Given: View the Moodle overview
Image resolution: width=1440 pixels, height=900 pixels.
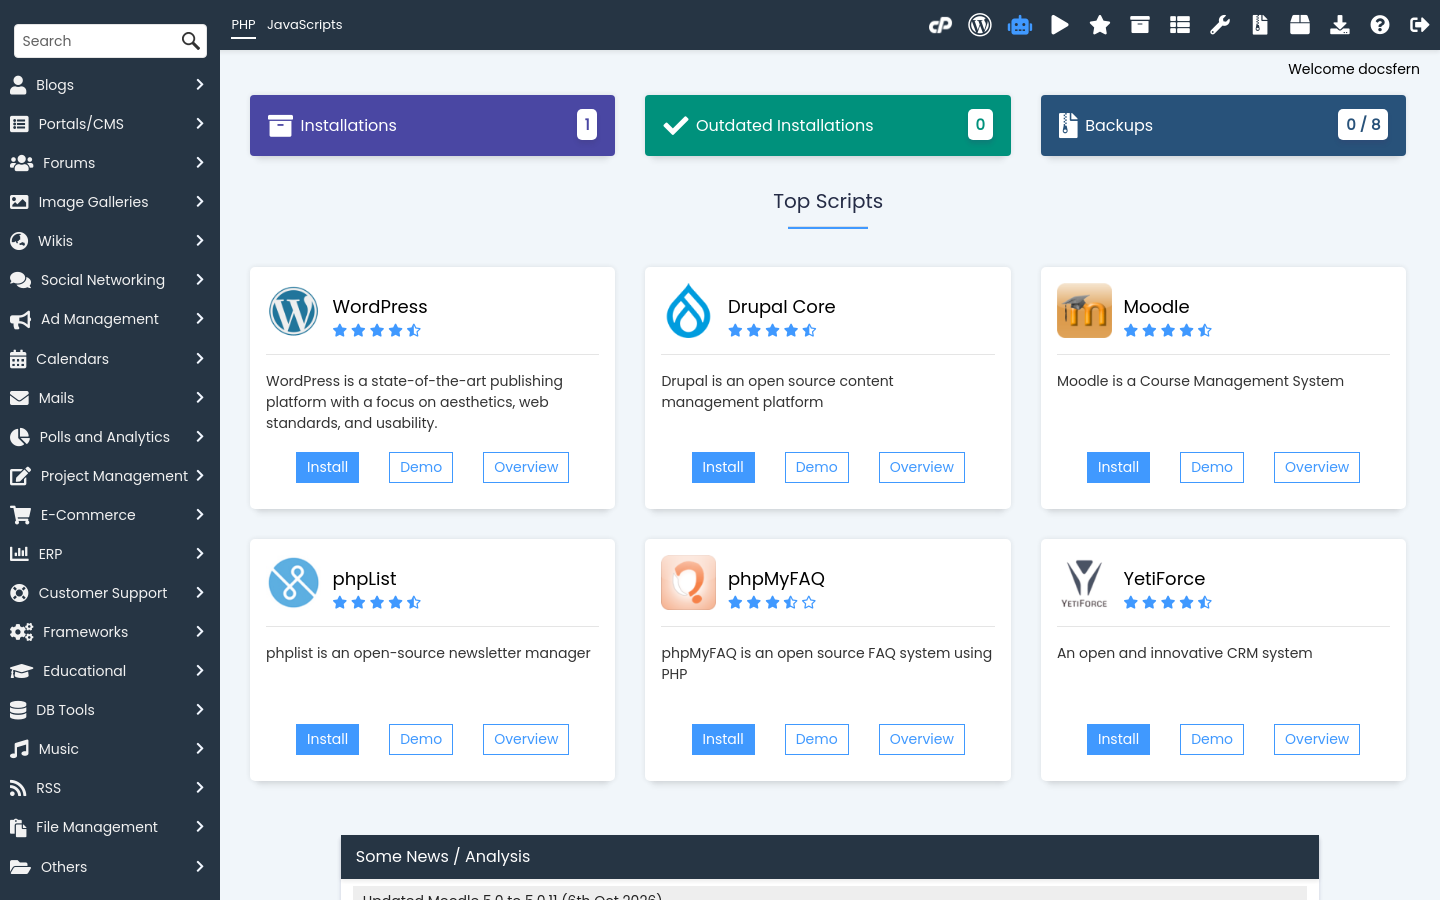Looking at the screenshot, I should (1316, 467).
